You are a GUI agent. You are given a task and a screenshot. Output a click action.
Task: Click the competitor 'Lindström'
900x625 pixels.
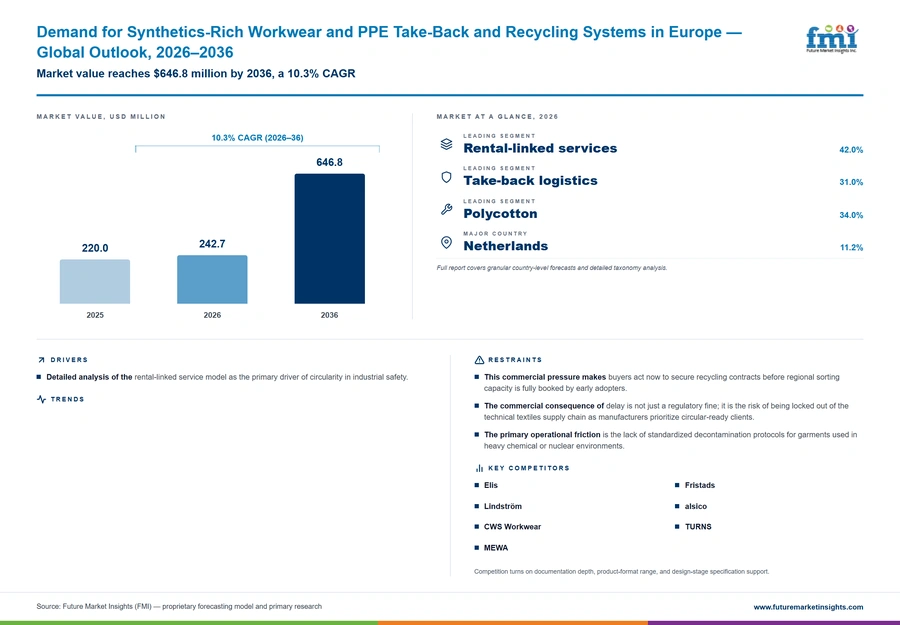point(503,506)
